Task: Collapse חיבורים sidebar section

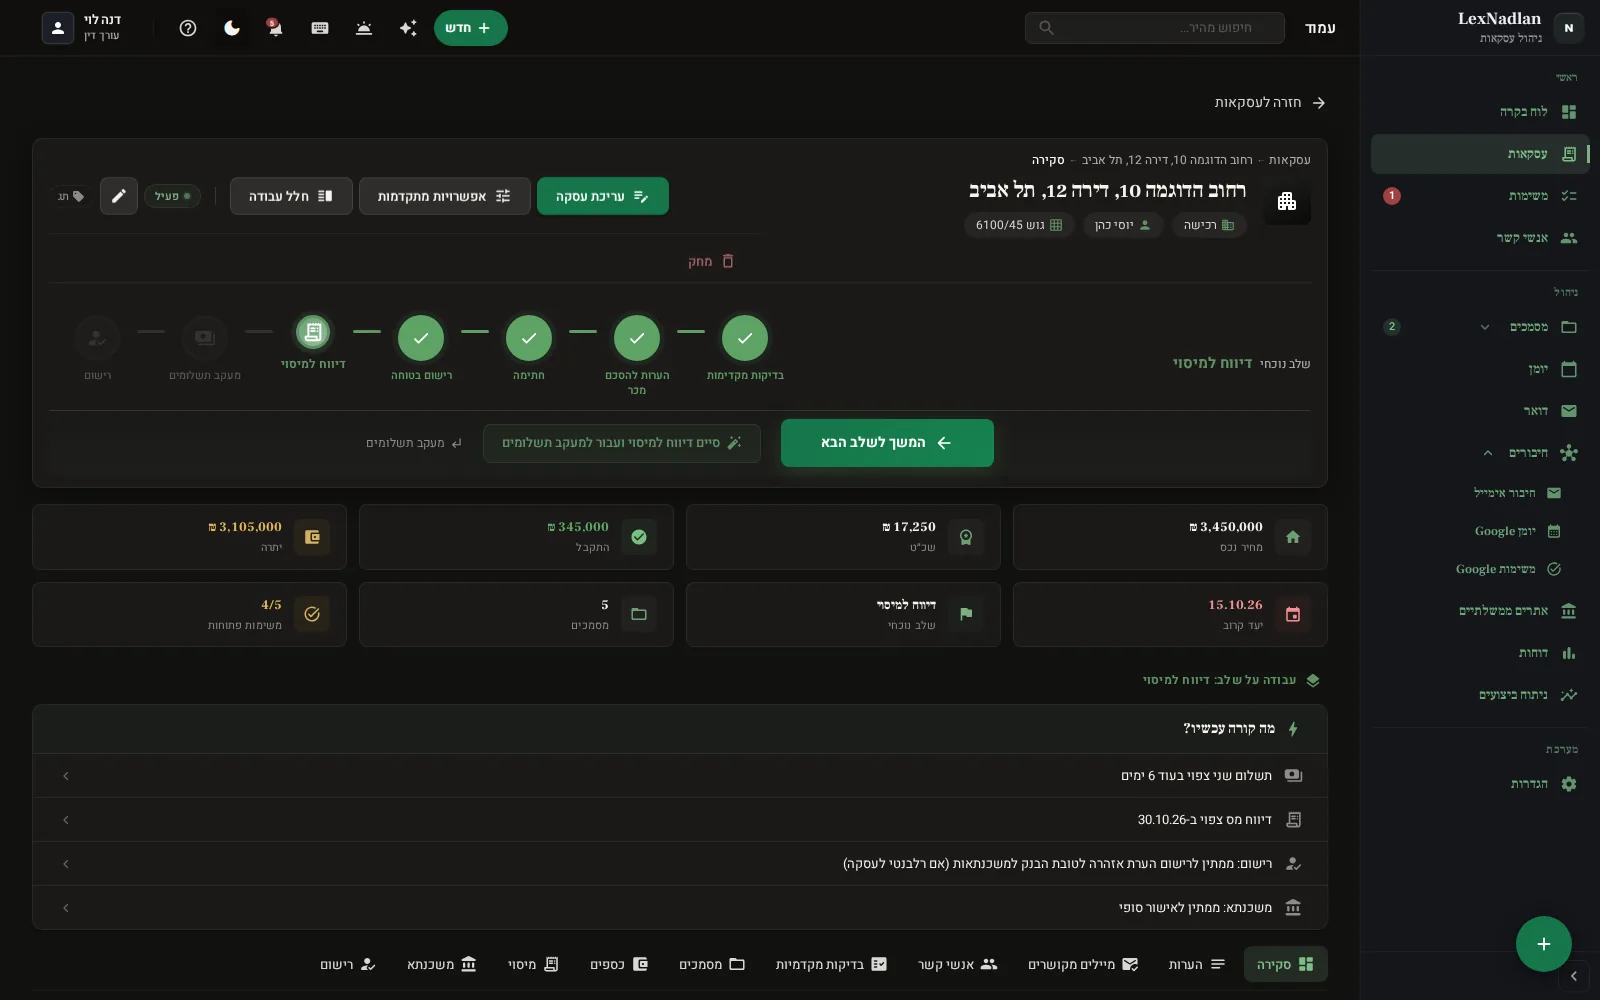Action: tap(1488, 453)
